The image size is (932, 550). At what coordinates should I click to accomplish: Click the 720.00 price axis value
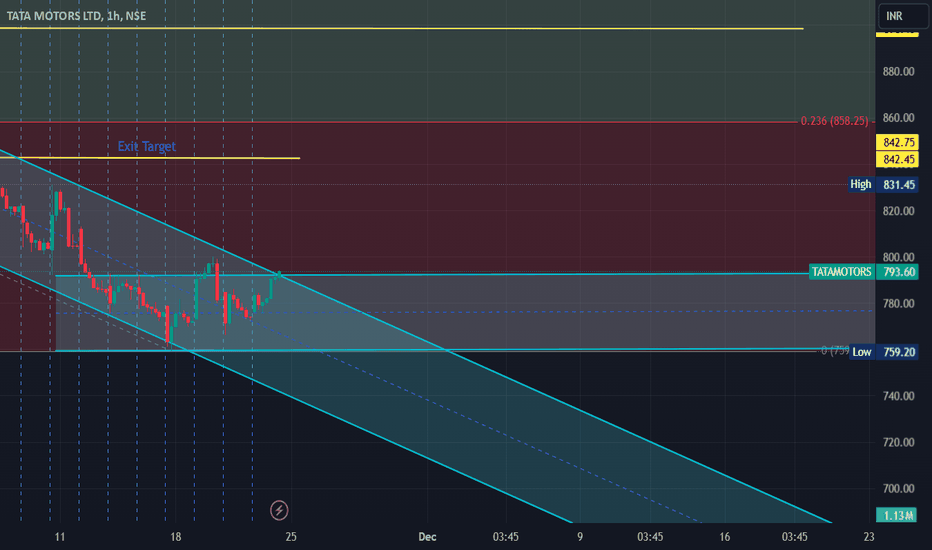tap(898, 442)
